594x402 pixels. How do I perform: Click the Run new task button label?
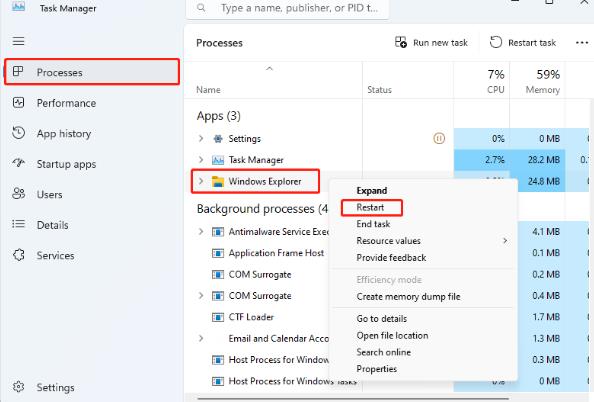tap(440, 43)
